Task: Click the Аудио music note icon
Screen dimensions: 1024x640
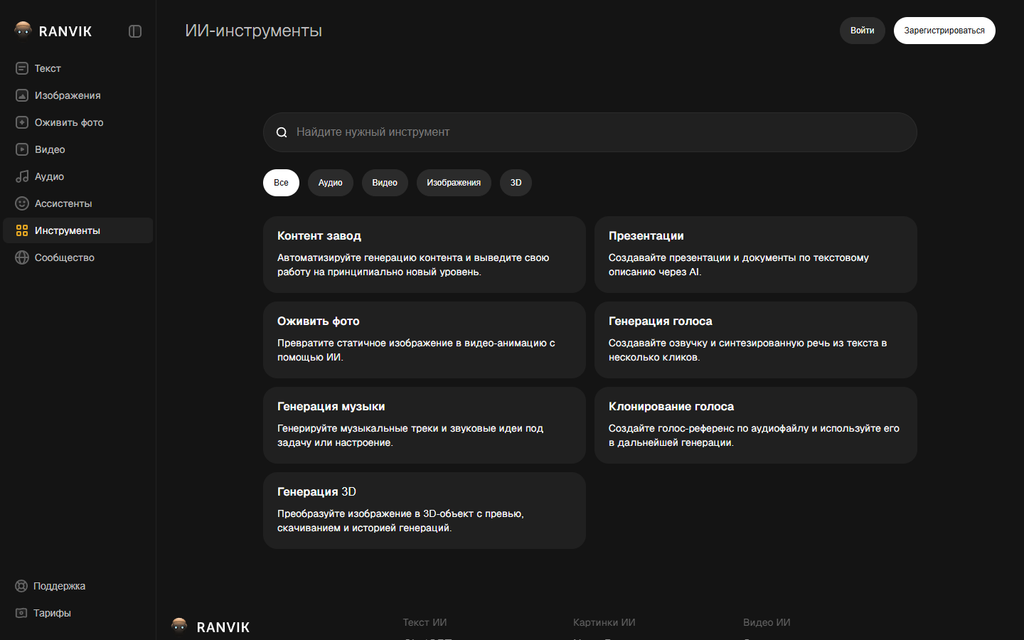Action: coord(22,176)
